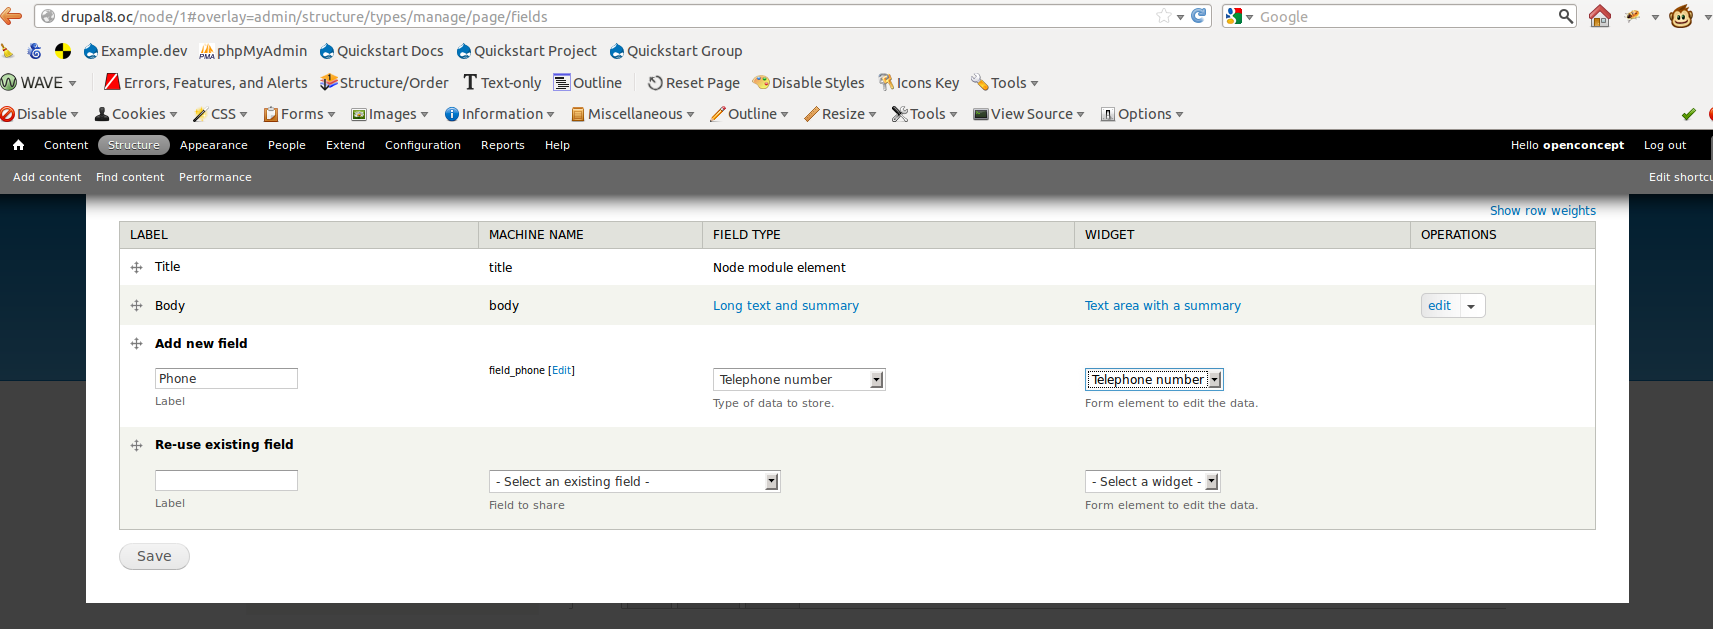This screenshot has width=1713, height=629.
Task: Click the Phone label input field
Action: [x=226, y=378]
